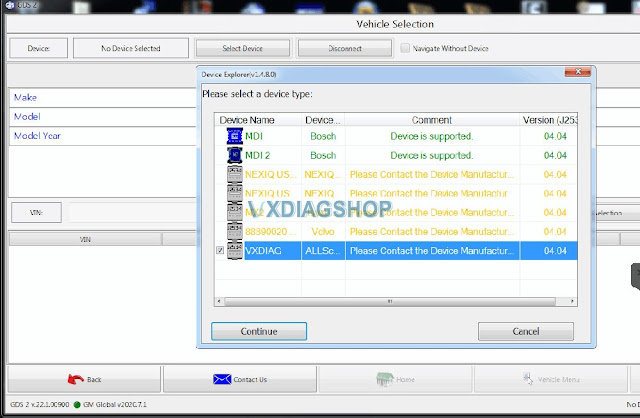Screen dimensions: 640x418
Task: Select the MDI 2 device name
Action: pyautogui.click(x=258, y=155)
